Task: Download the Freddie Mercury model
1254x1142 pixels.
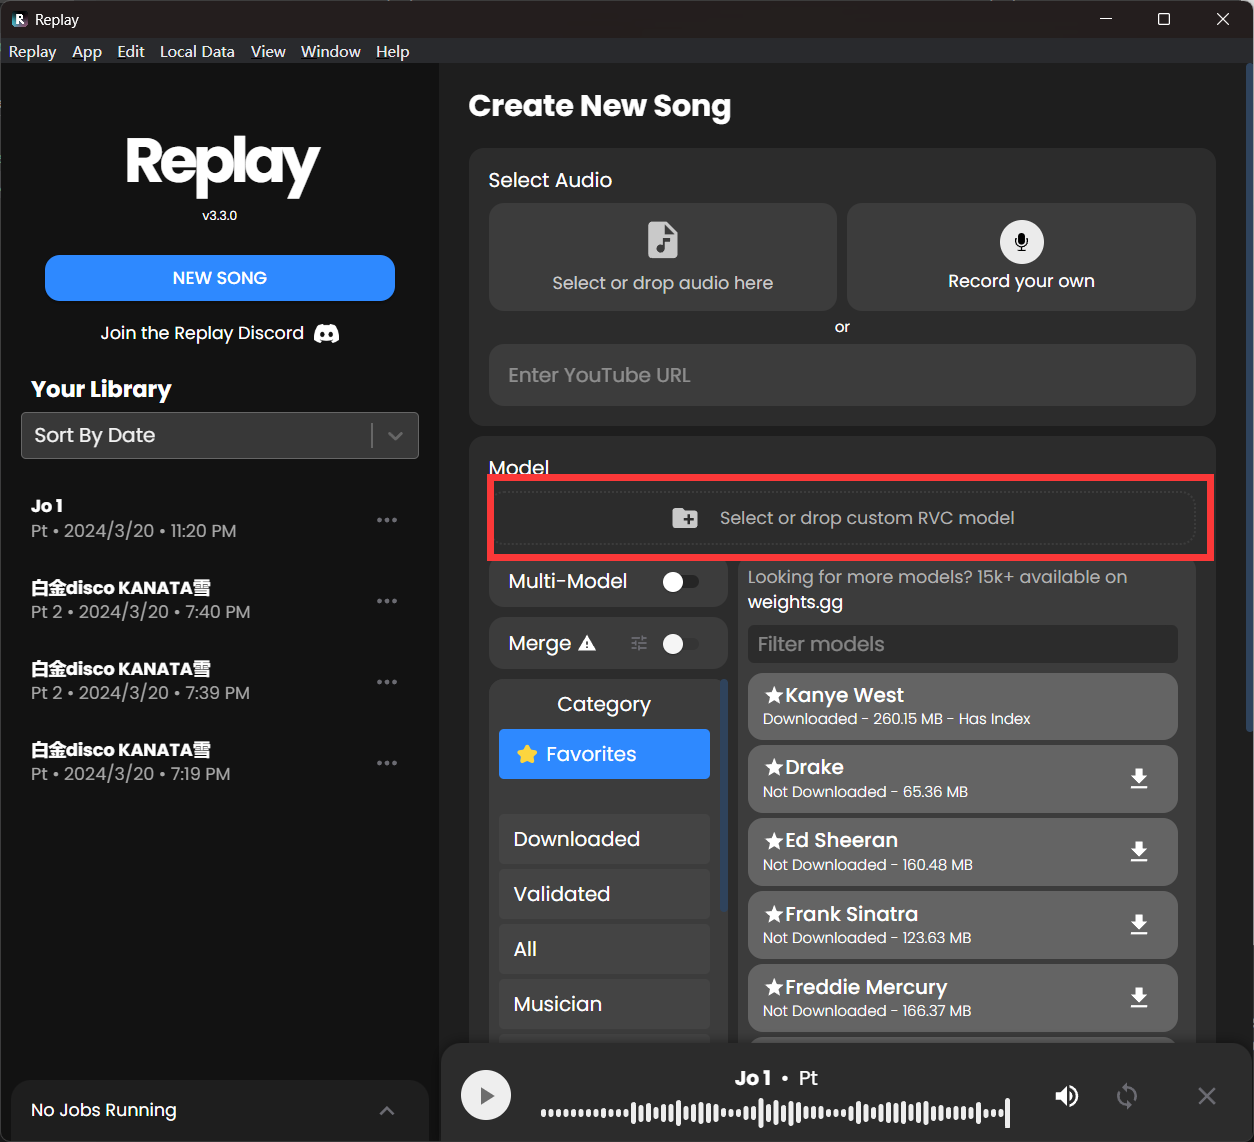Action: coord(1139,998)
